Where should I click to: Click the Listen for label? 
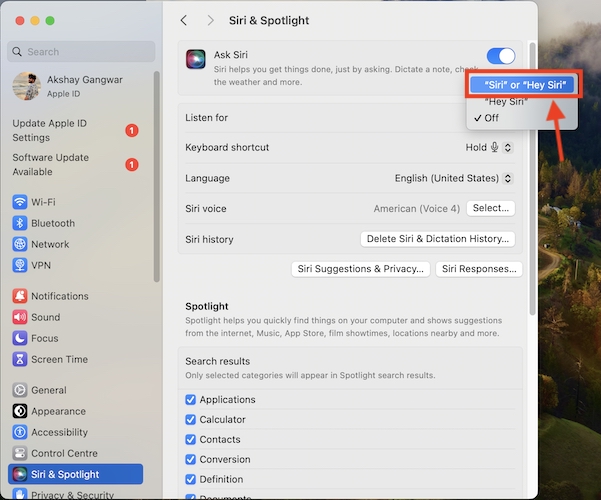click(x=207, y=118)
